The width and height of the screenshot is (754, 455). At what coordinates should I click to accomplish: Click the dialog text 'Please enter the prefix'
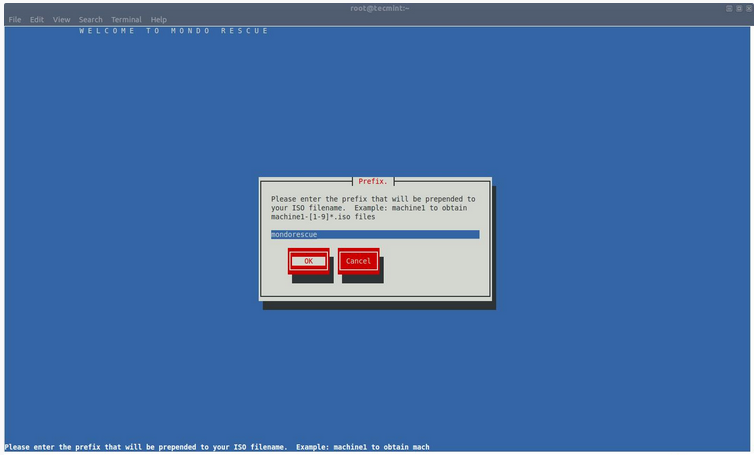pyautogui.click(x=319, y=199)
